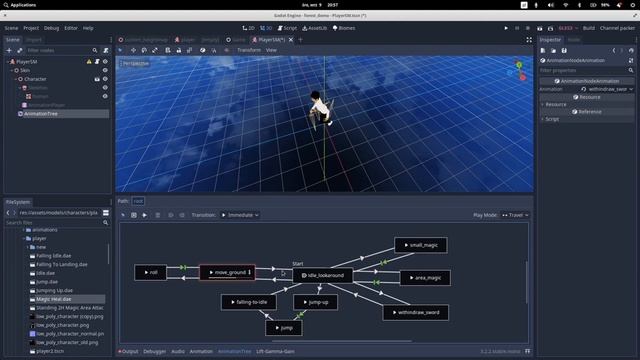
Task: Open the AssetLib workspace
Action: coord(315,28)
